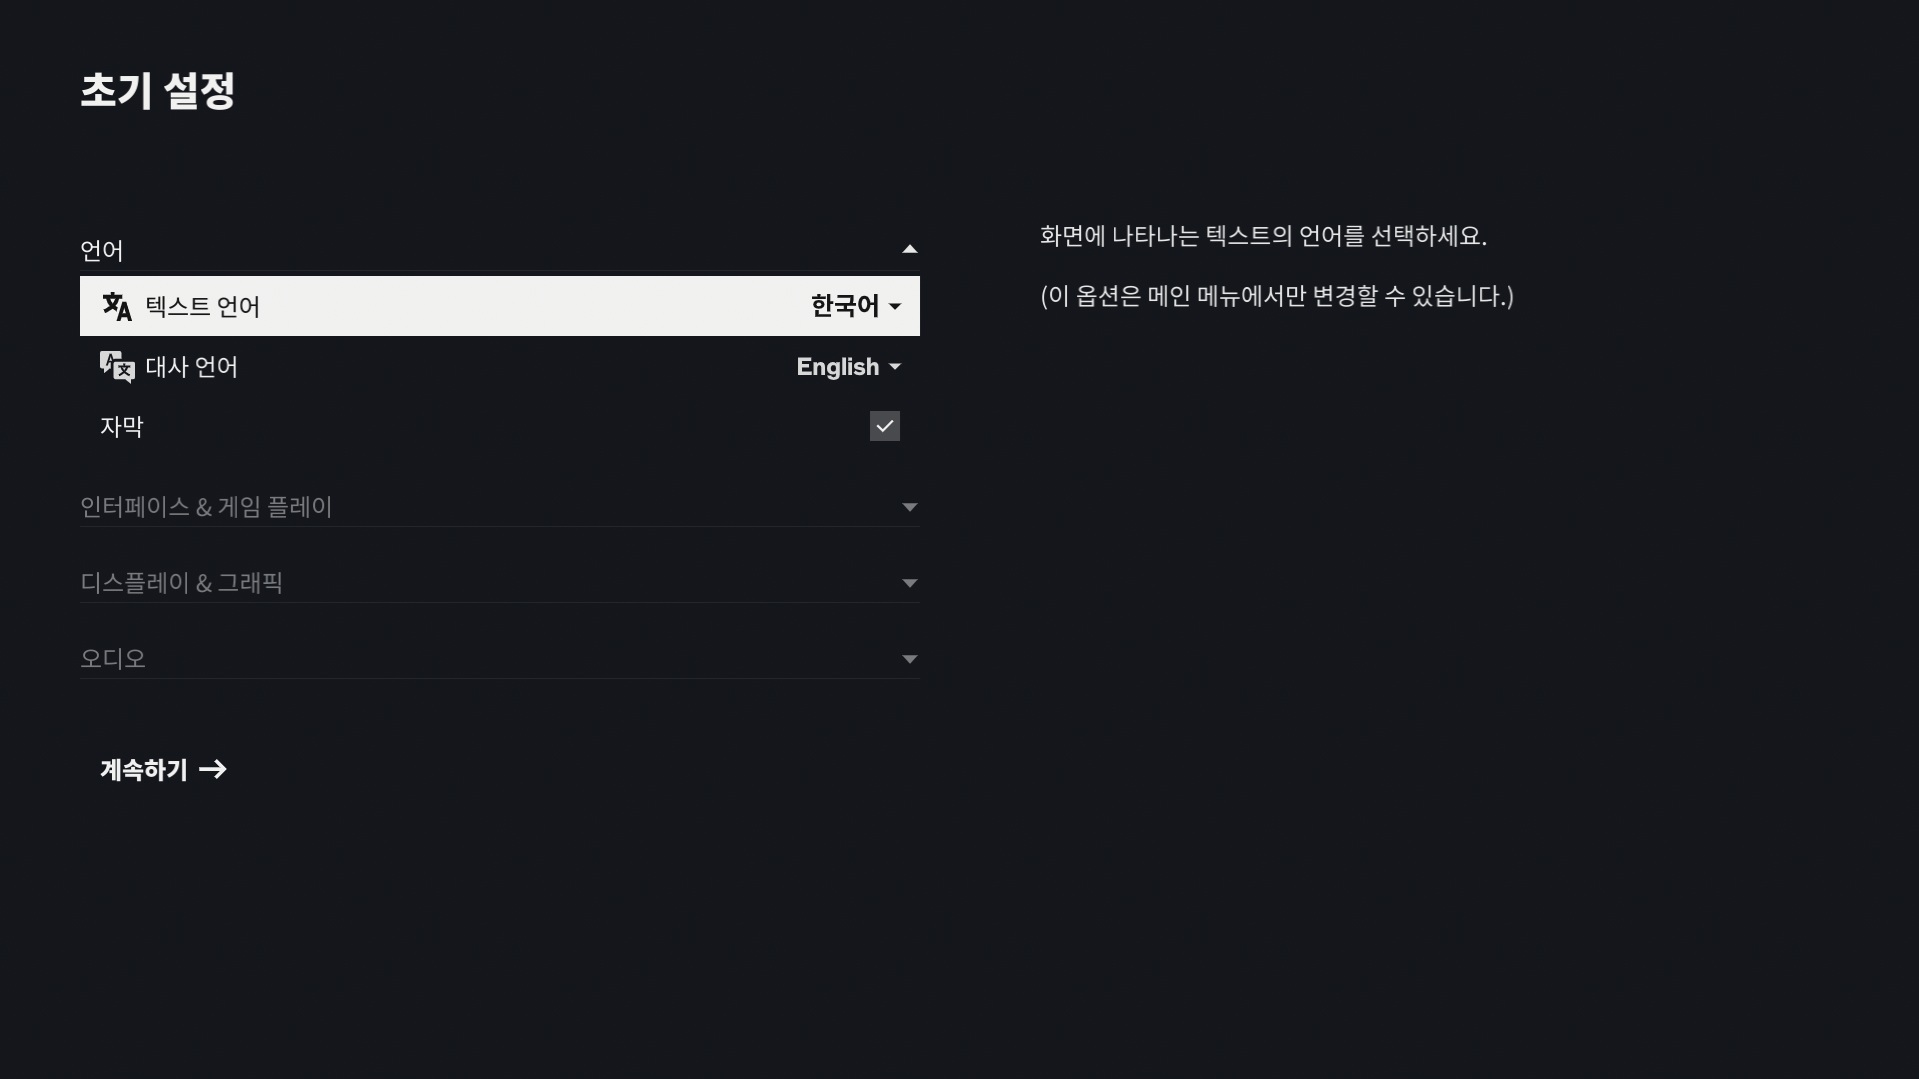Click the 대사 언어 speech translation icon
Screen dimensions: 1919x1079
(x=117, y=367)
